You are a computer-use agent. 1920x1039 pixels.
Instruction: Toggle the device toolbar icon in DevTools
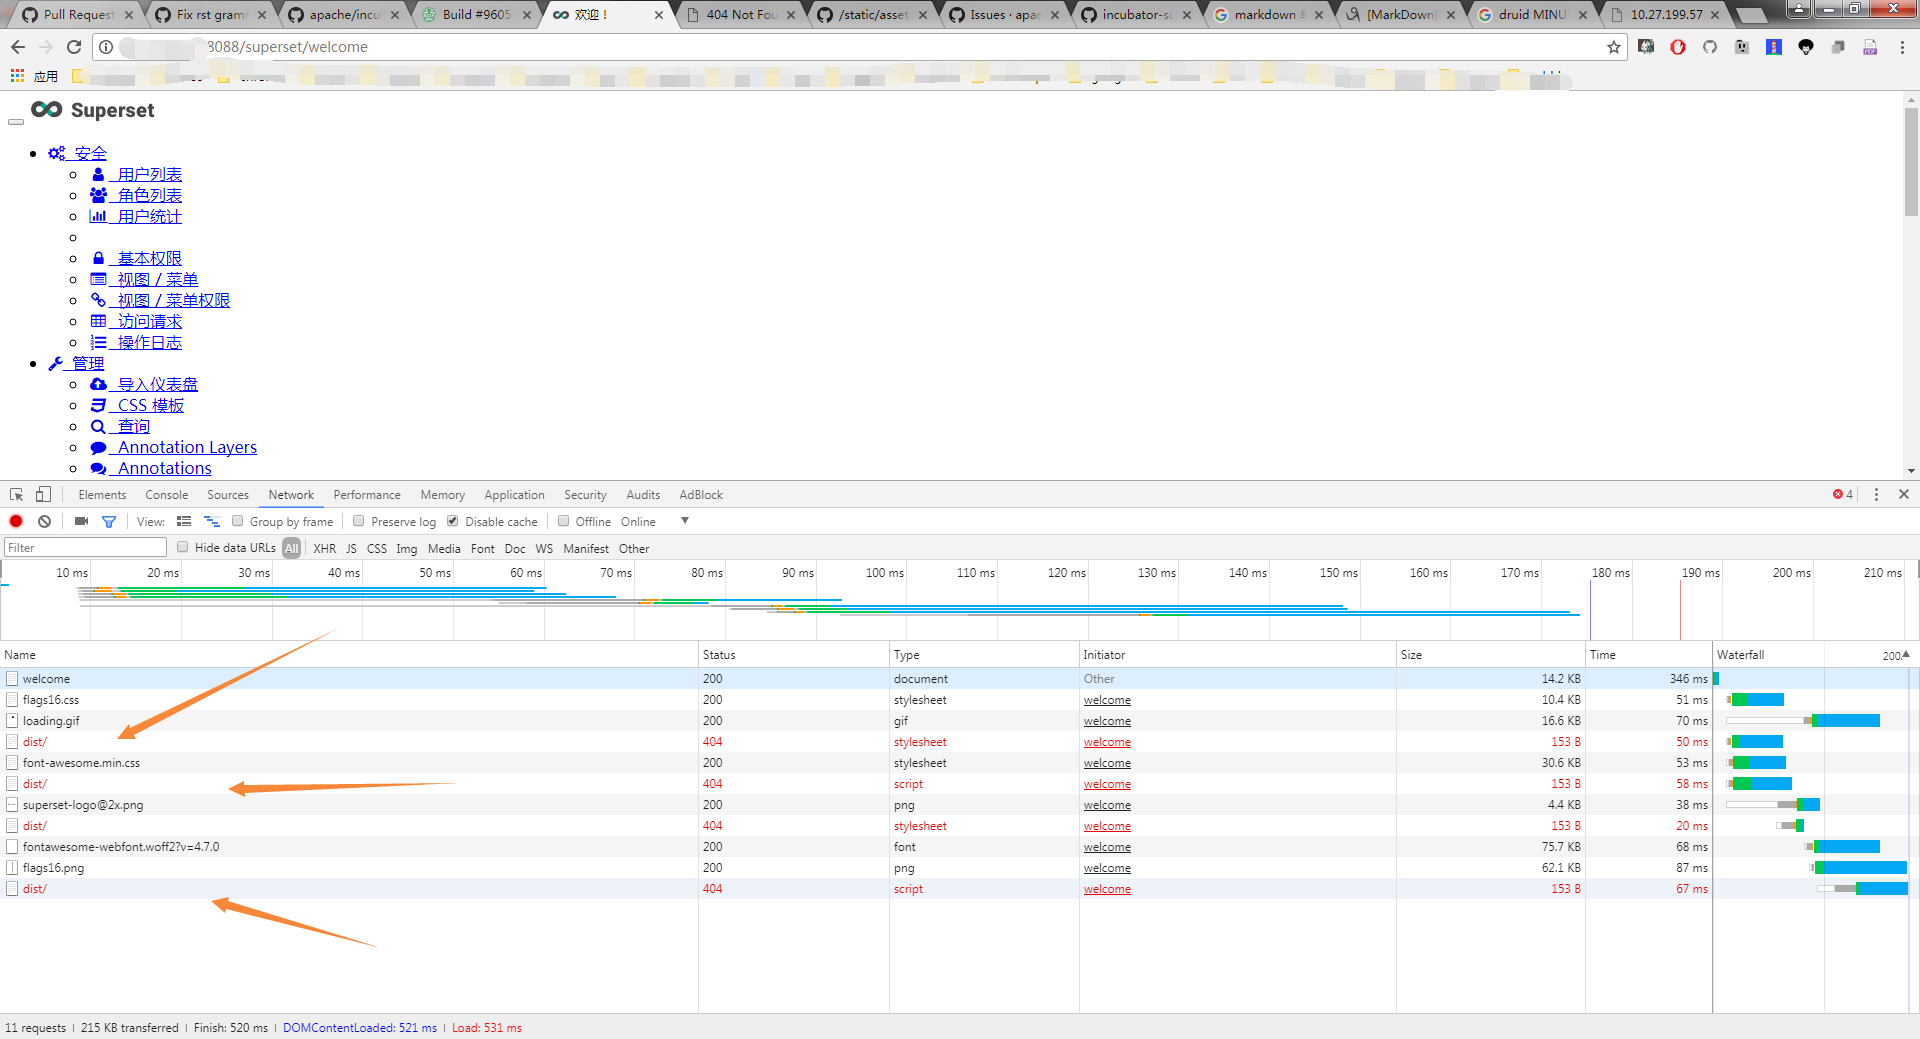[x=43, y=494]
